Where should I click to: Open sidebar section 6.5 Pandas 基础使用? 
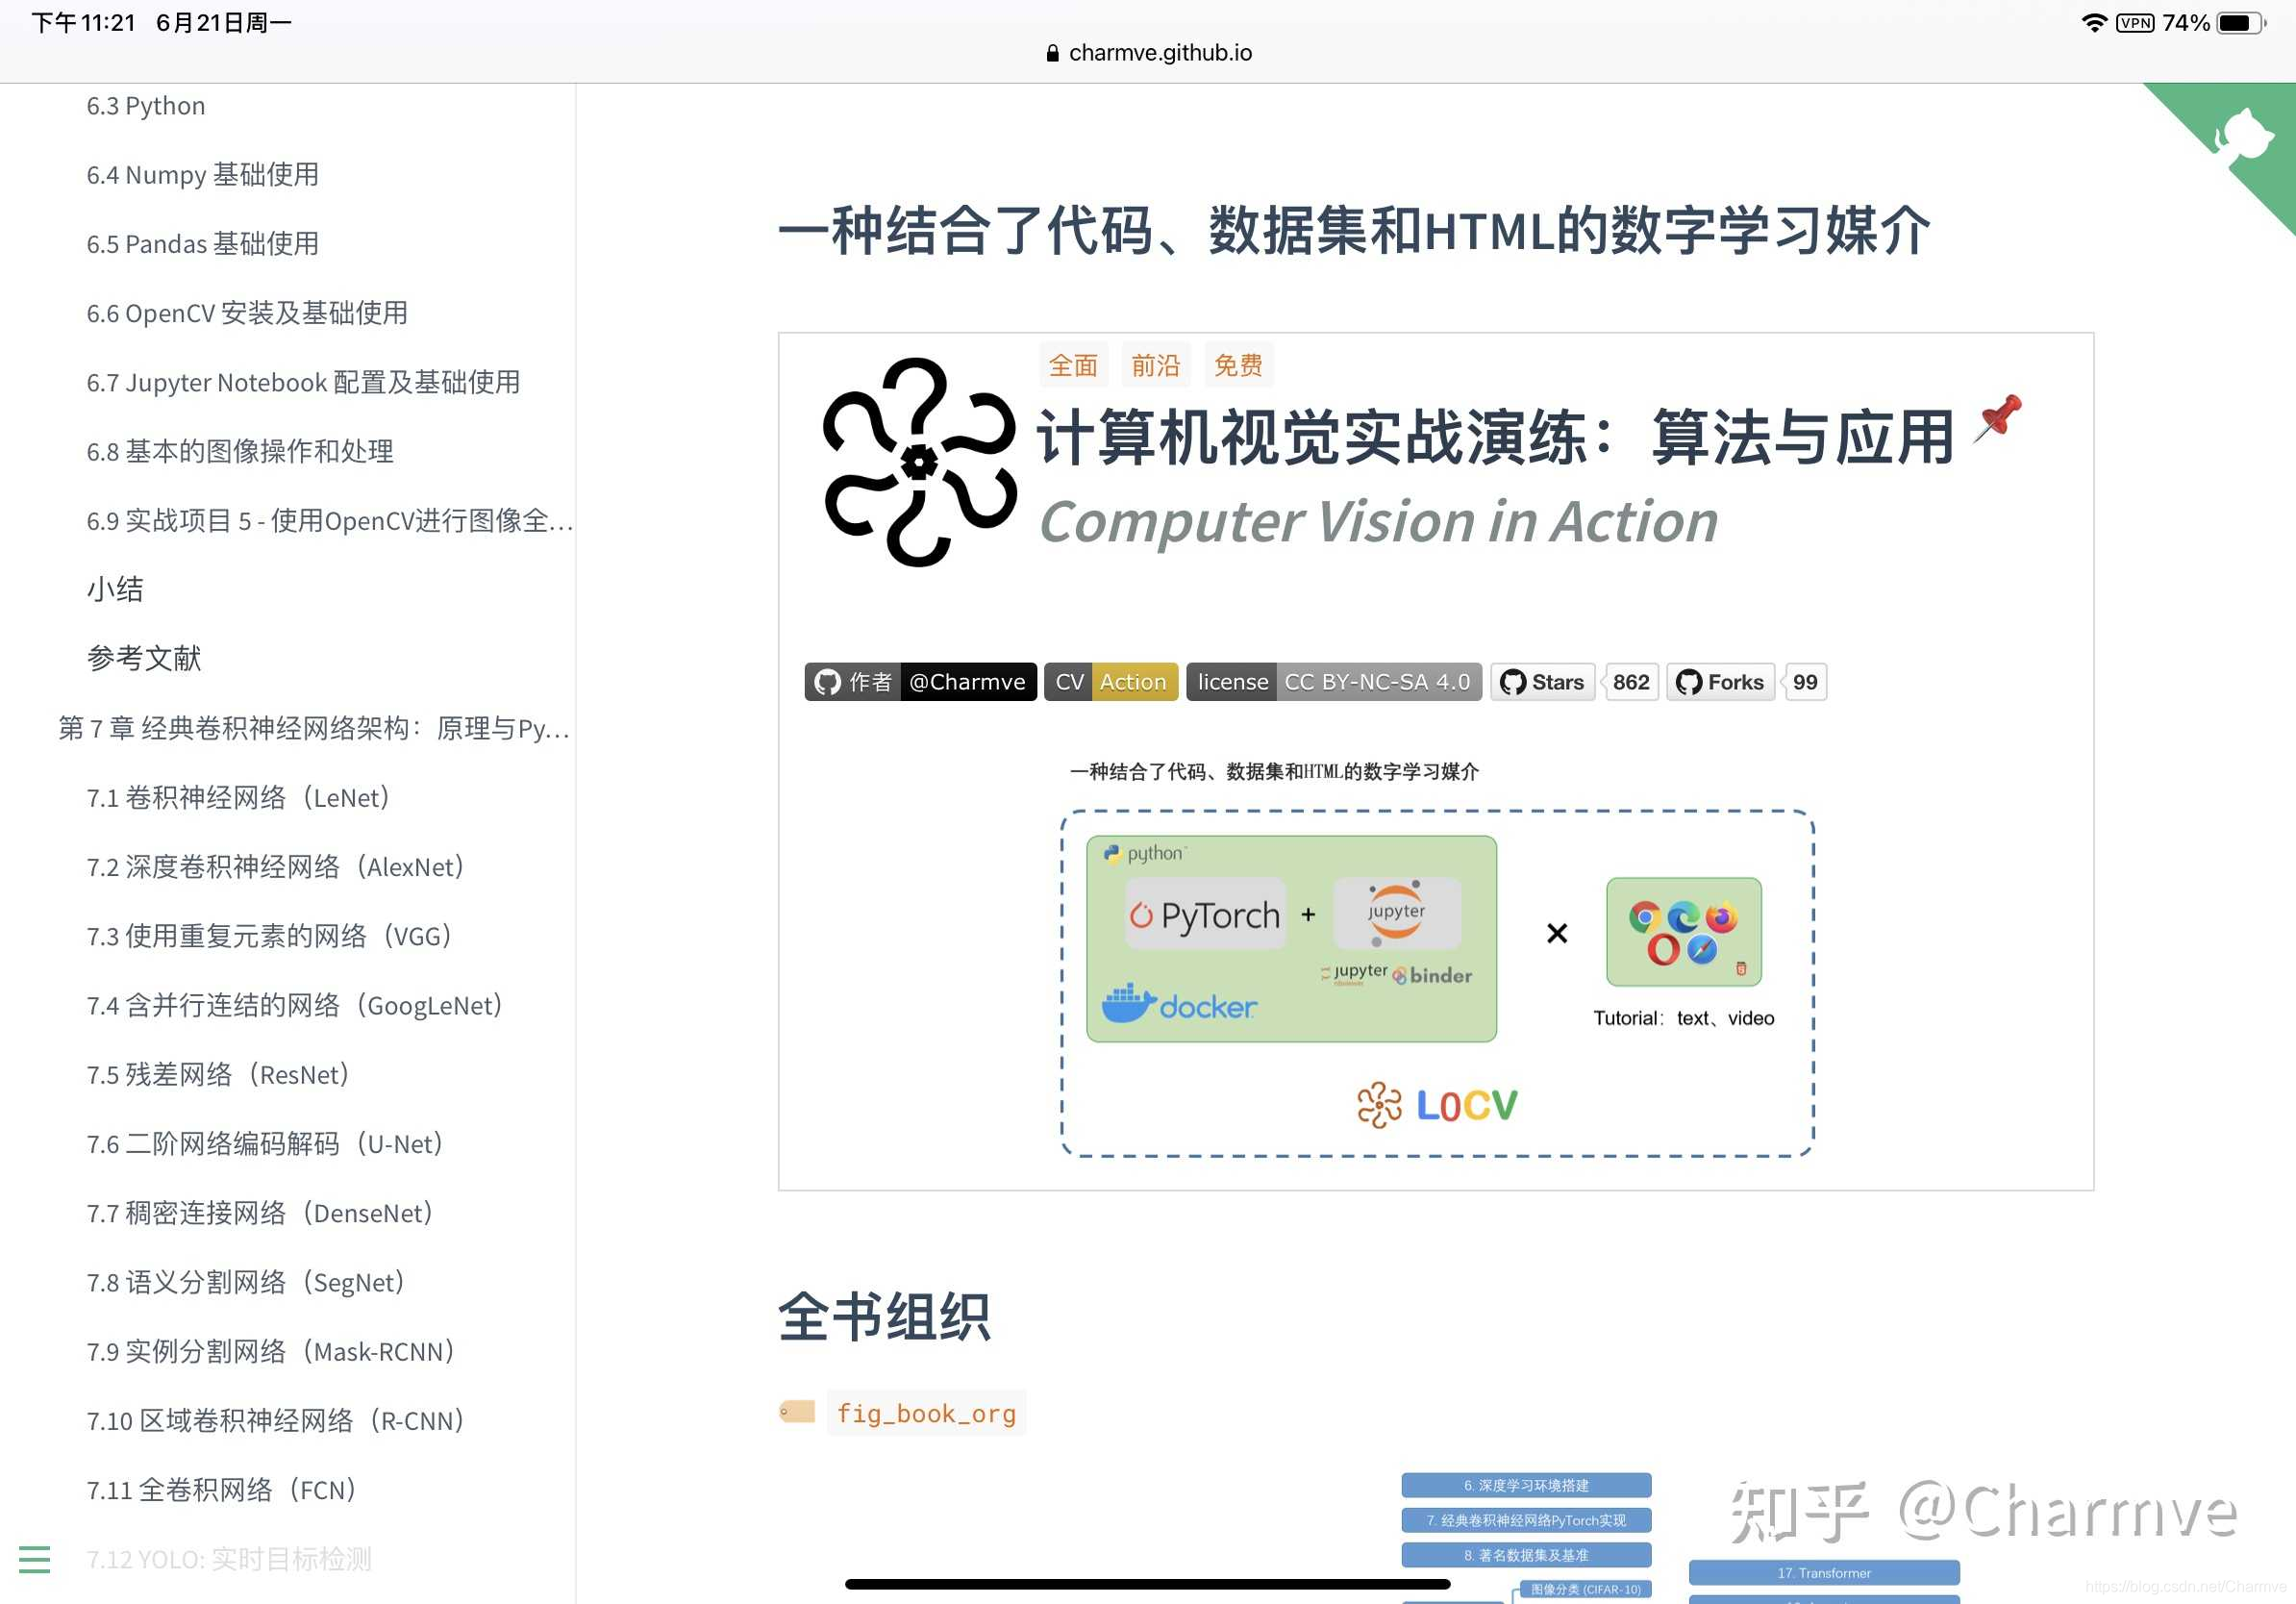[203, 243]
